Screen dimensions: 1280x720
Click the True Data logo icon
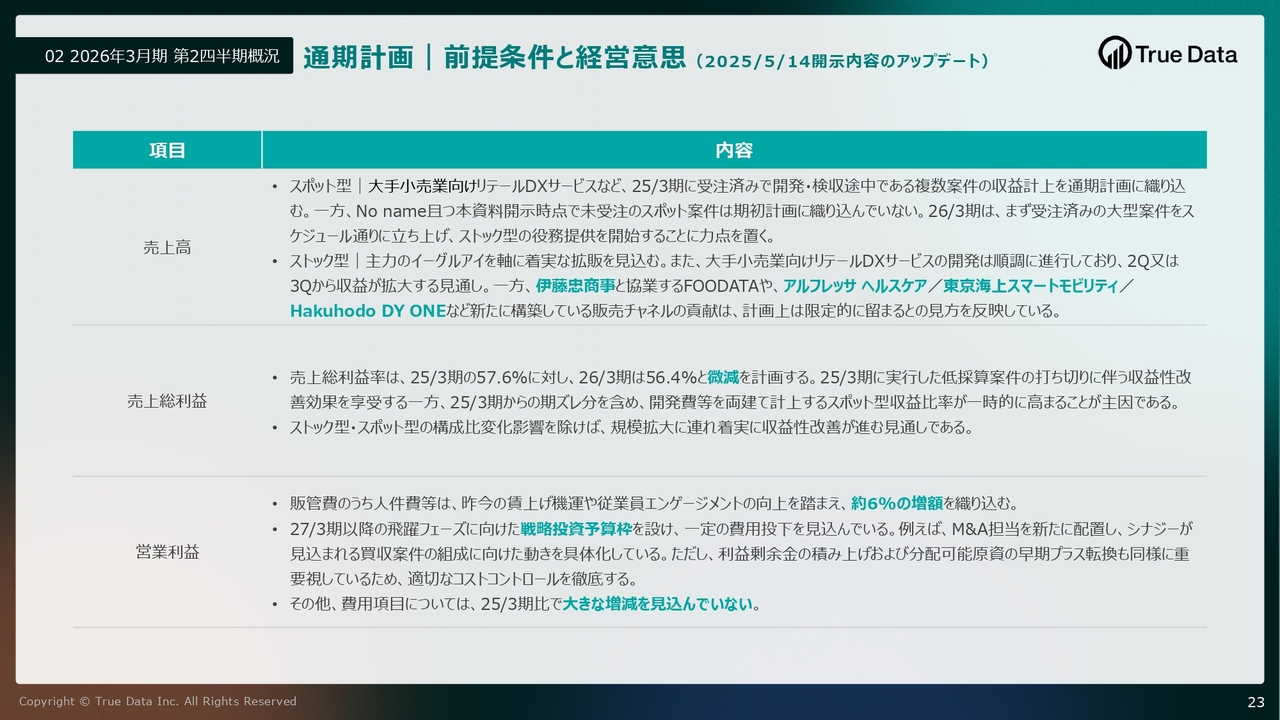point(1114,53)
